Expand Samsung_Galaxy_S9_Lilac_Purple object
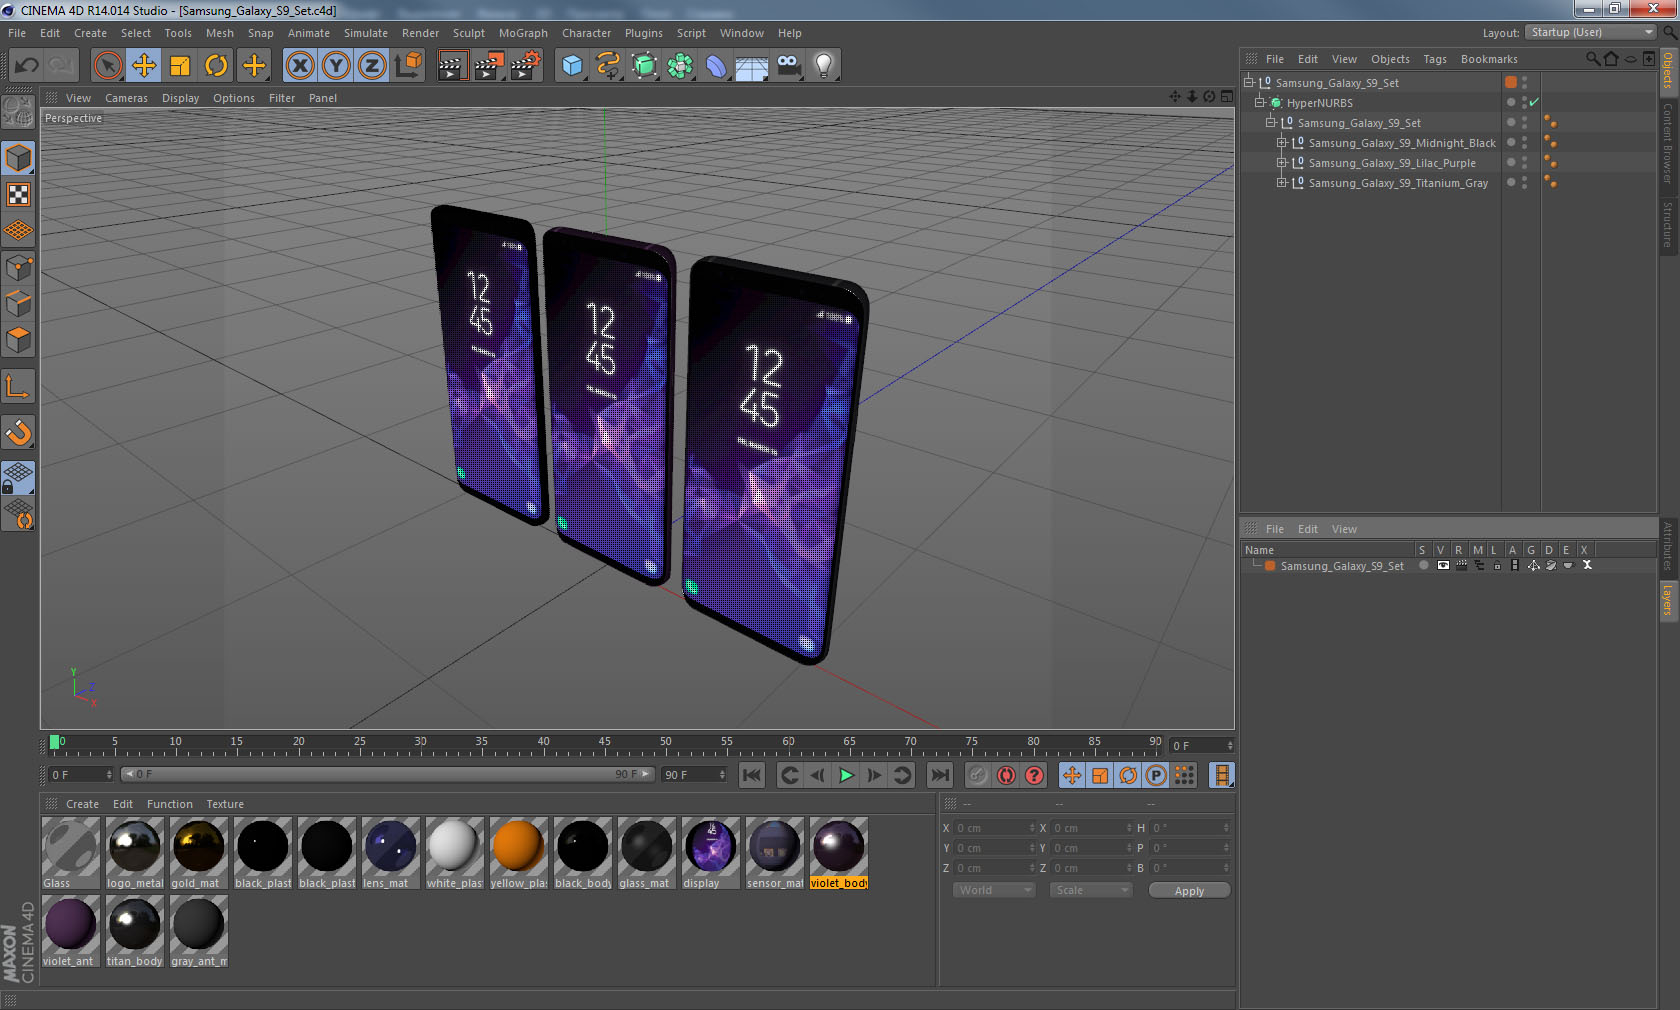Image resolution: width=1680 pixels, height=1010 pixels. [x=1282, y=162]
